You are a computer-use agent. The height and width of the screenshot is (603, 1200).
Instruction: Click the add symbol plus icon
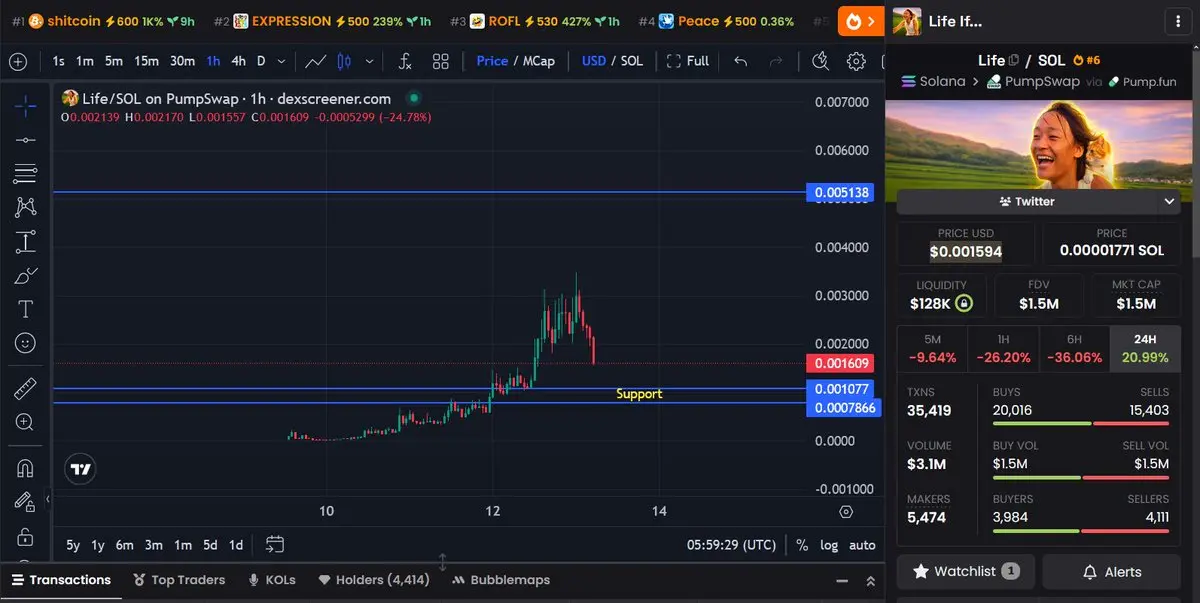[18, 61]
